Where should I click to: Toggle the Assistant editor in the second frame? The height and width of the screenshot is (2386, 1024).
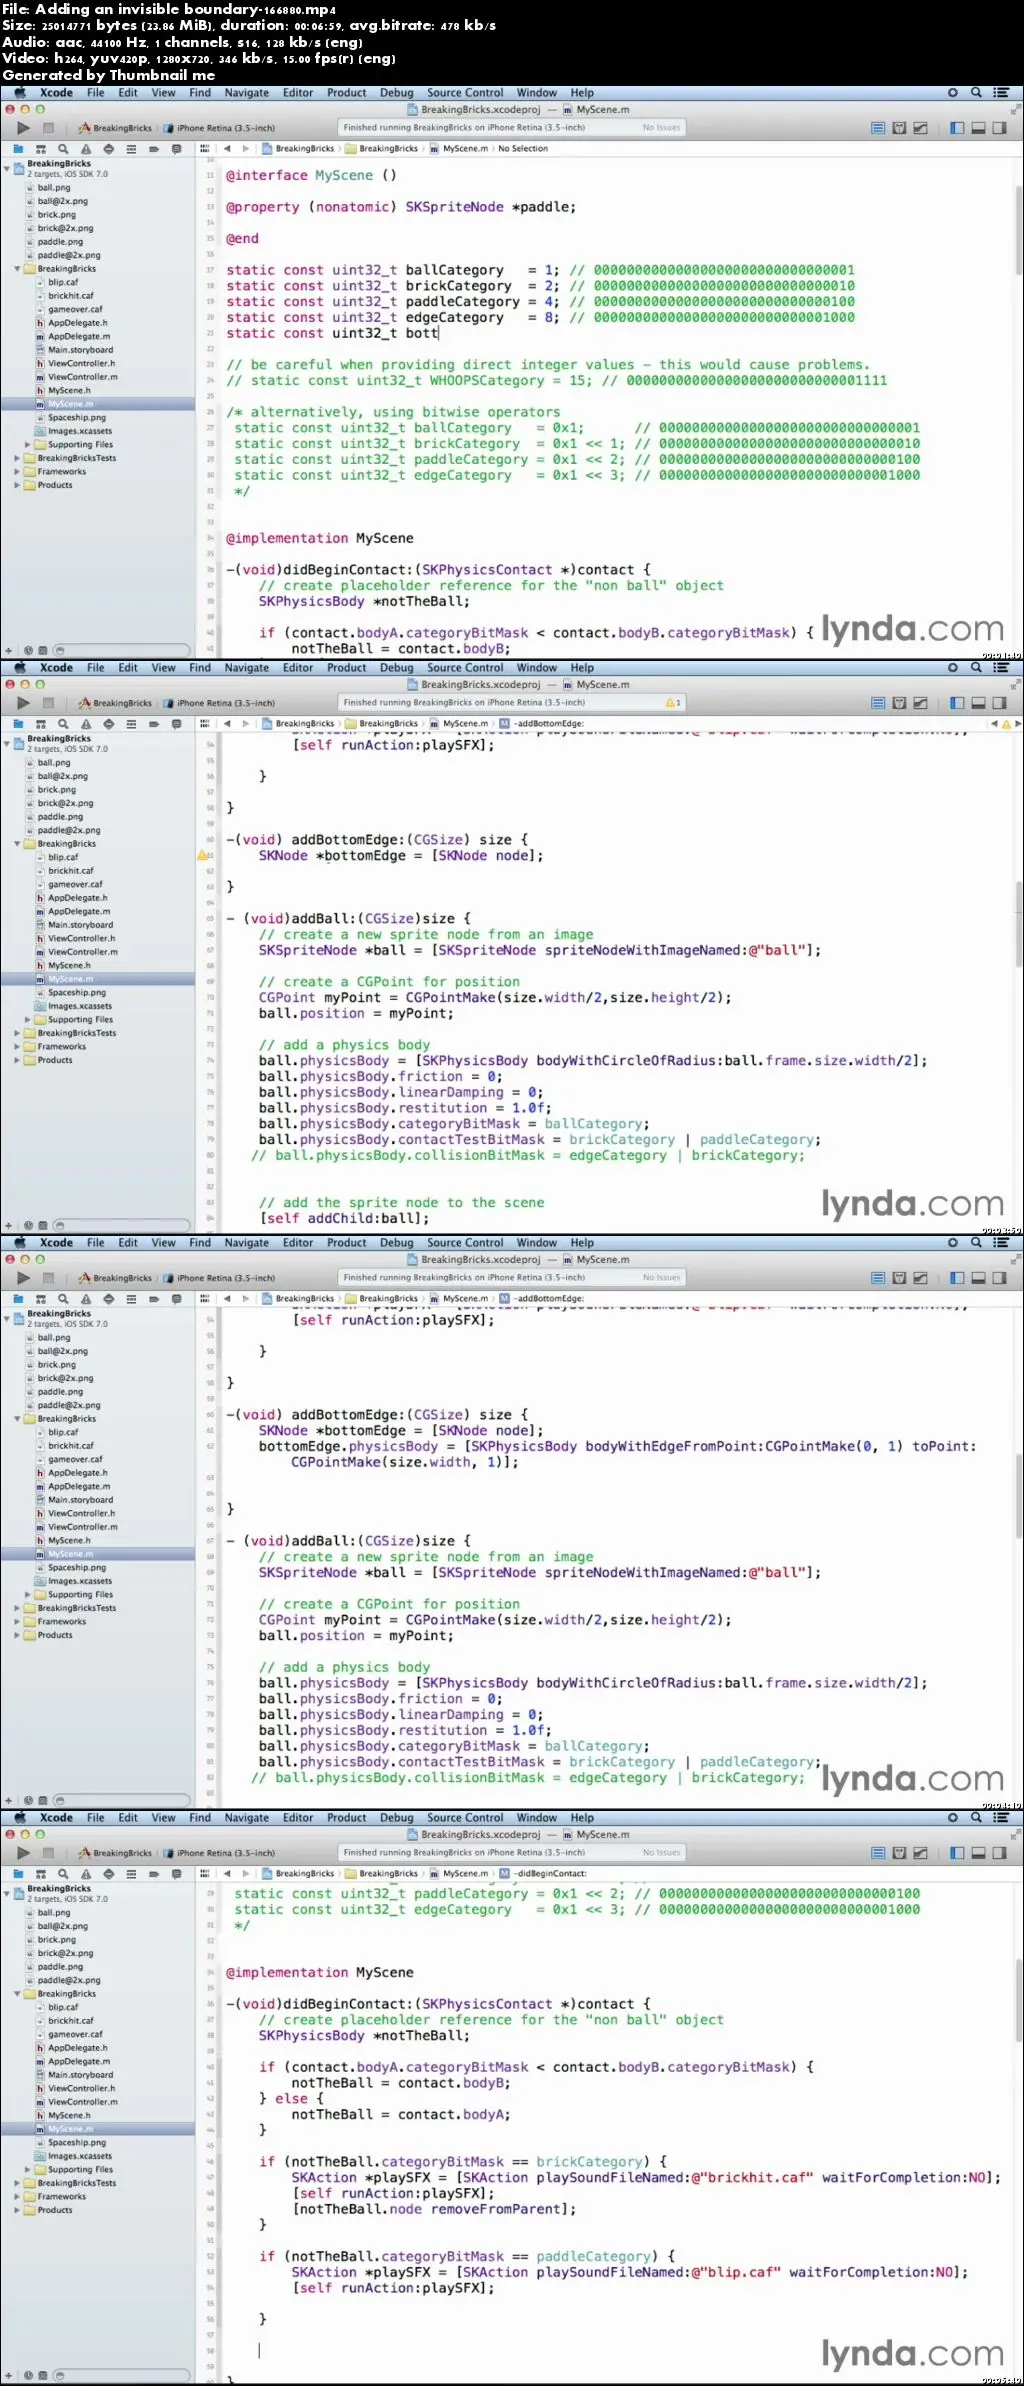(x=899, y=703)
